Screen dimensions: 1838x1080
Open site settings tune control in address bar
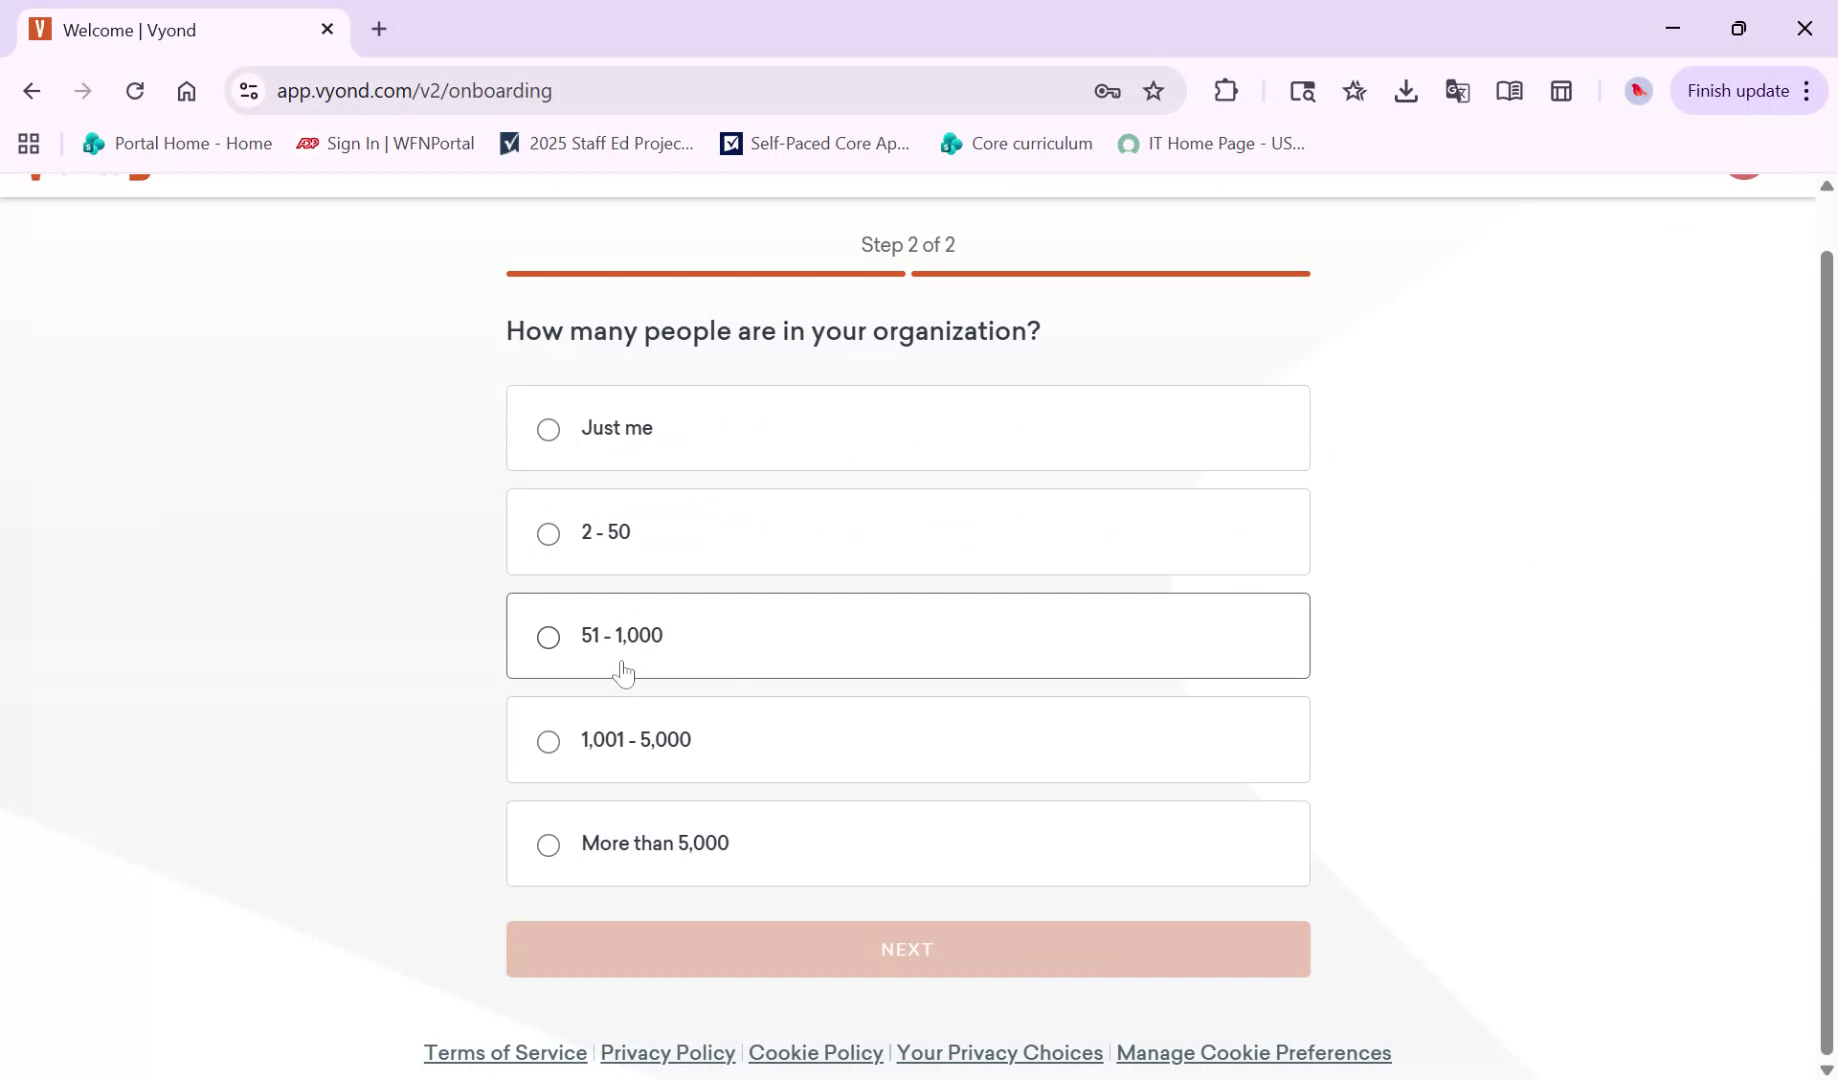click(249, 91)
